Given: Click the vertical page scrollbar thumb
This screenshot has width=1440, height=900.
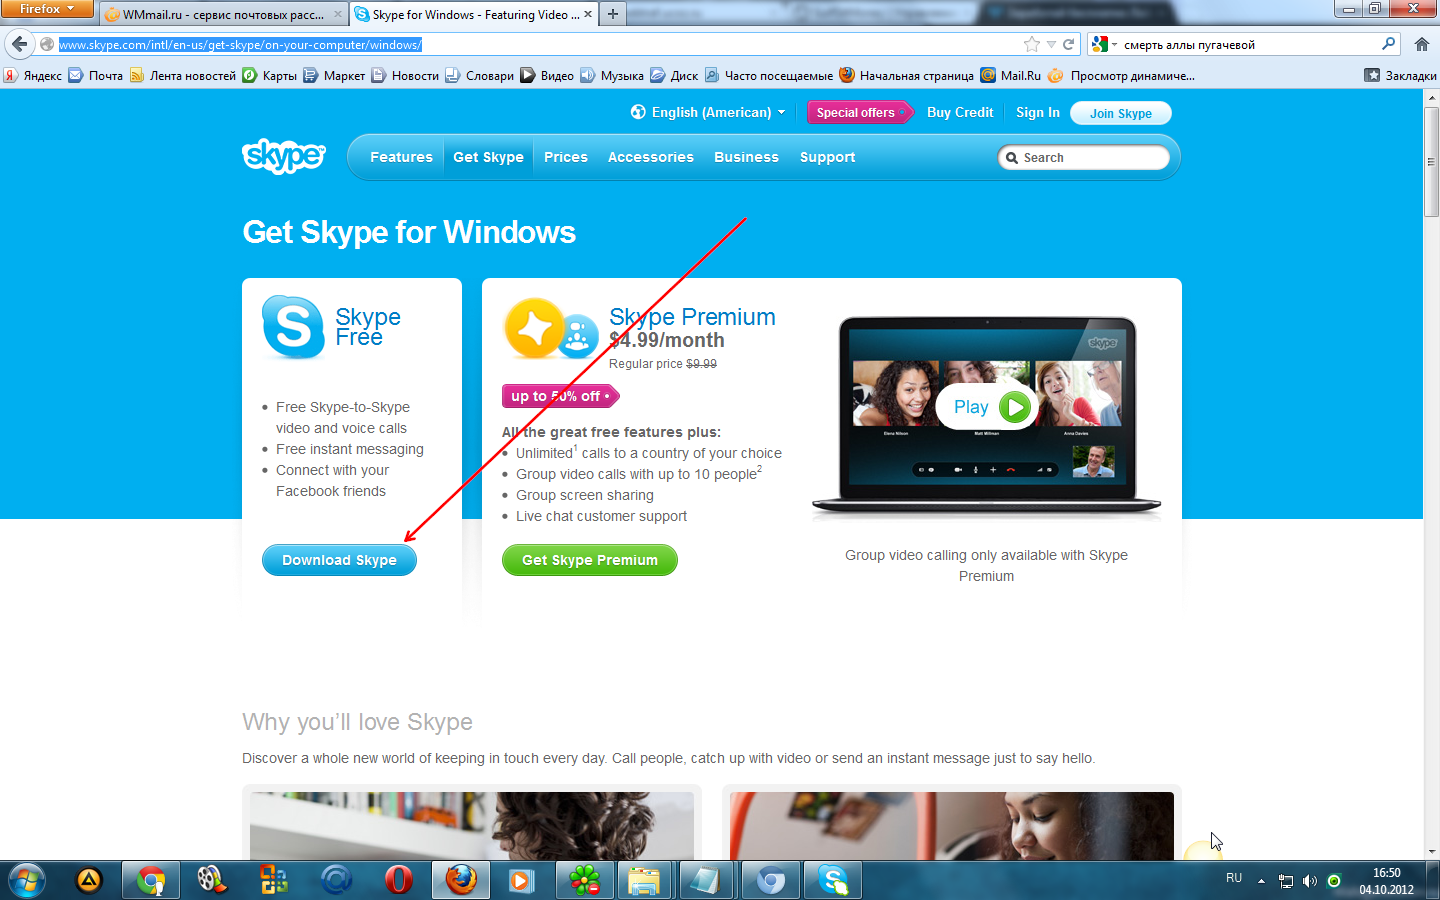Looking at the screenshot, I should click(1431, 160).
